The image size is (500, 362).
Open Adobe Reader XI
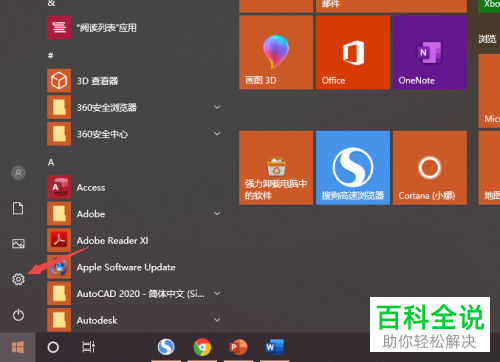(133, 240)
